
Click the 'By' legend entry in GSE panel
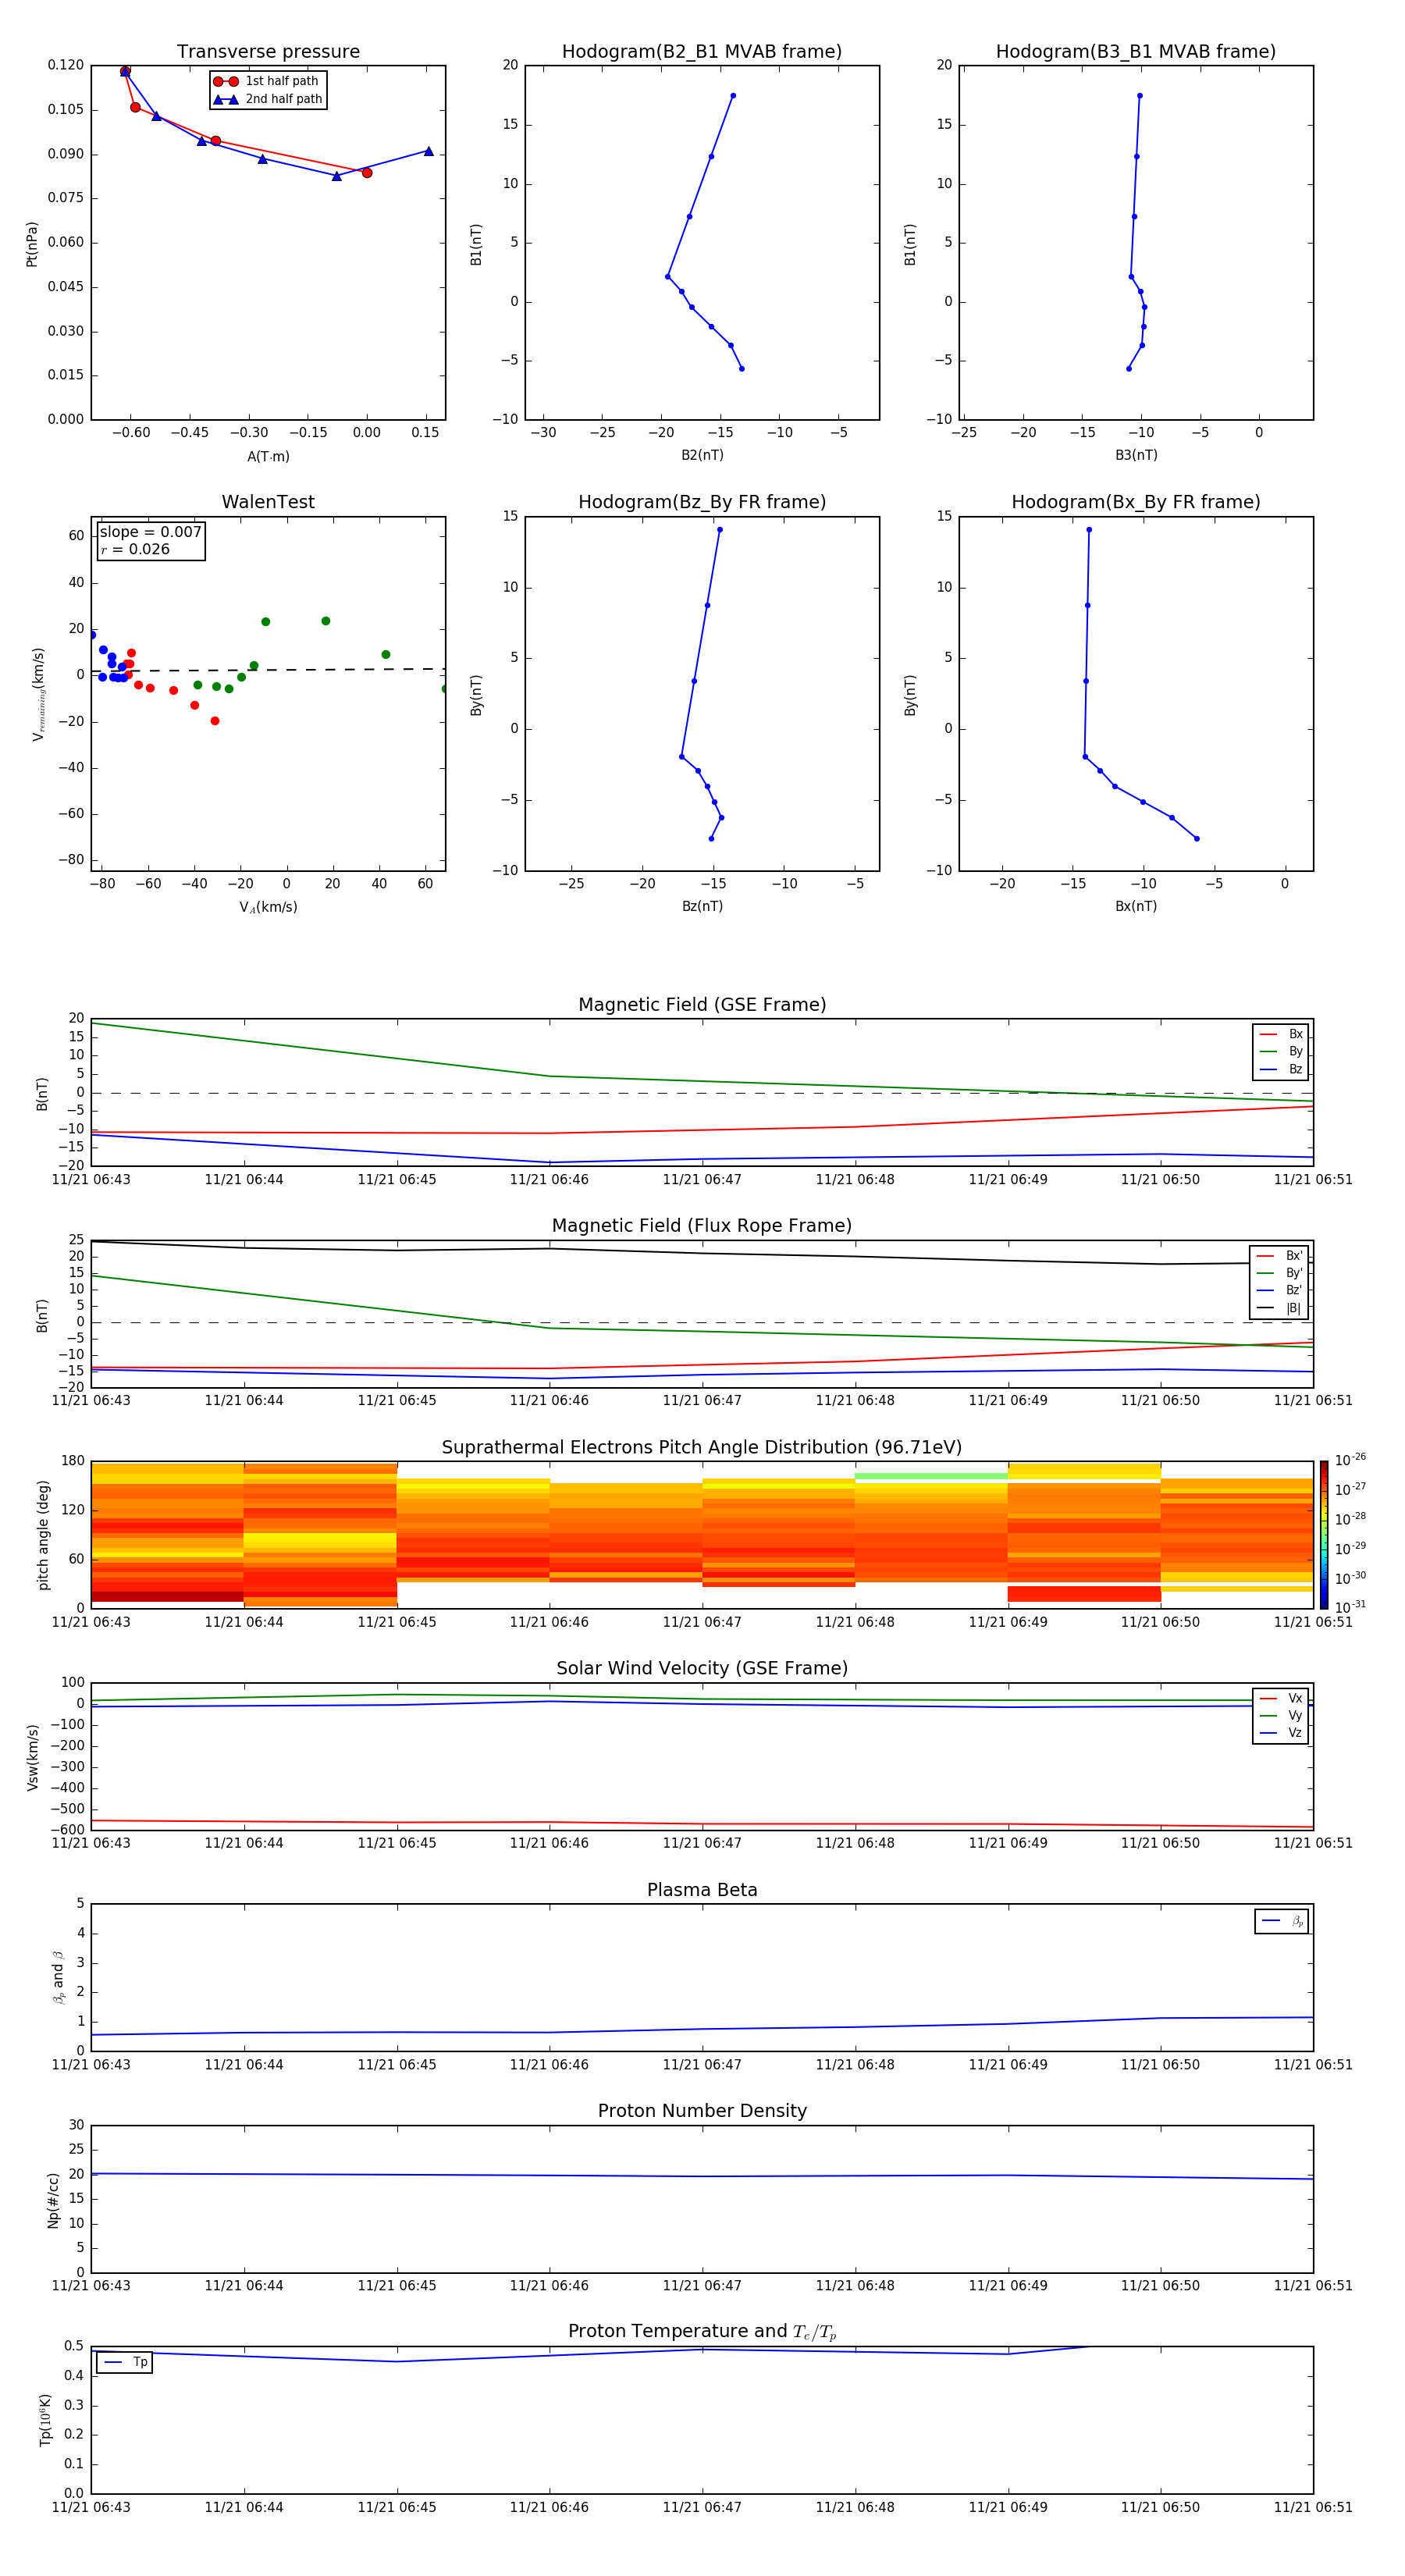(x=1282, y=1052)
